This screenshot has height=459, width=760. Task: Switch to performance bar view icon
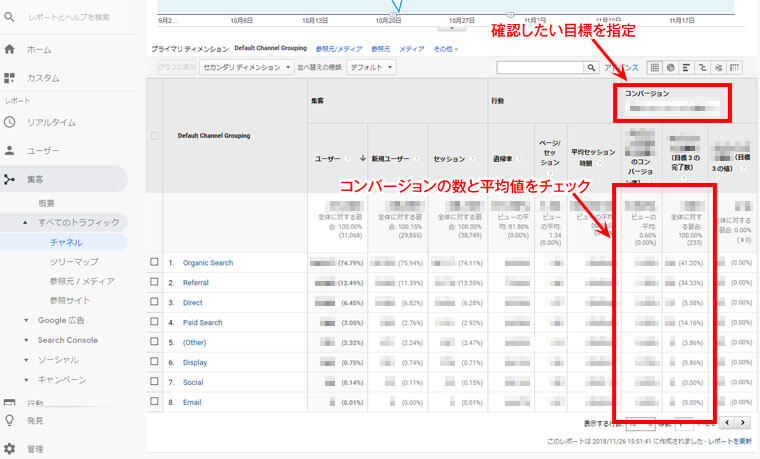pos(686,67)
